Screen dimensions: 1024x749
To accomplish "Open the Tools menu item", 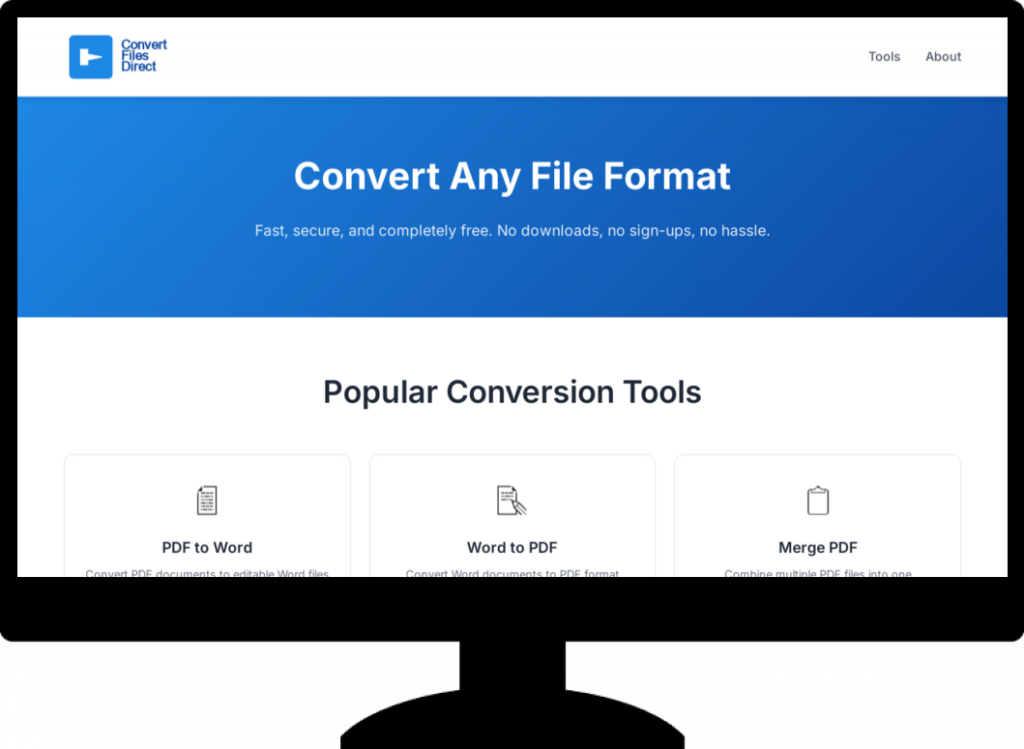I will [884, 57].
